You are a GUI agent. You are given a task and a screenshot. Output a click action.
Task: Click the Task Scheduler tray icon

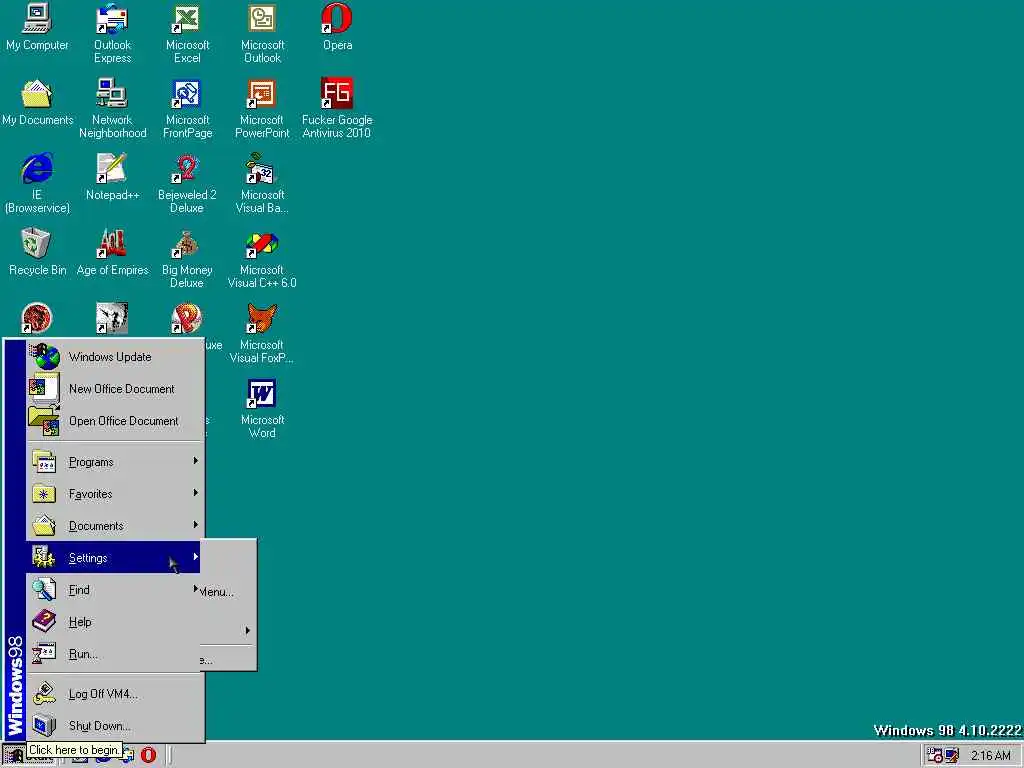pos(935,756)
